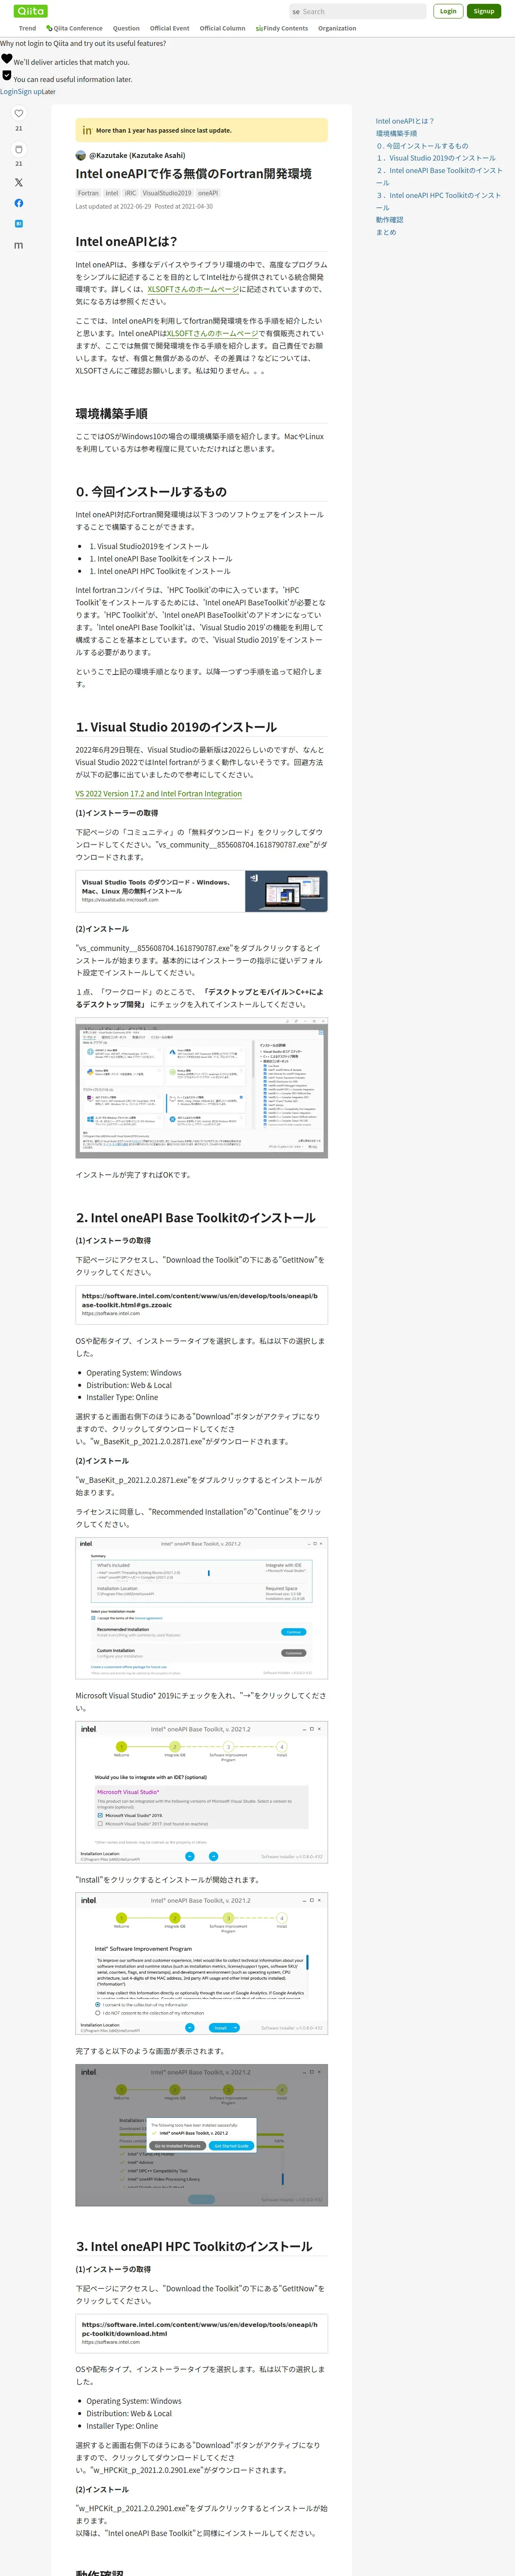The image size is (515, 2576).
Task: Stock the article with the stock icon
Action: pos(18,149)
